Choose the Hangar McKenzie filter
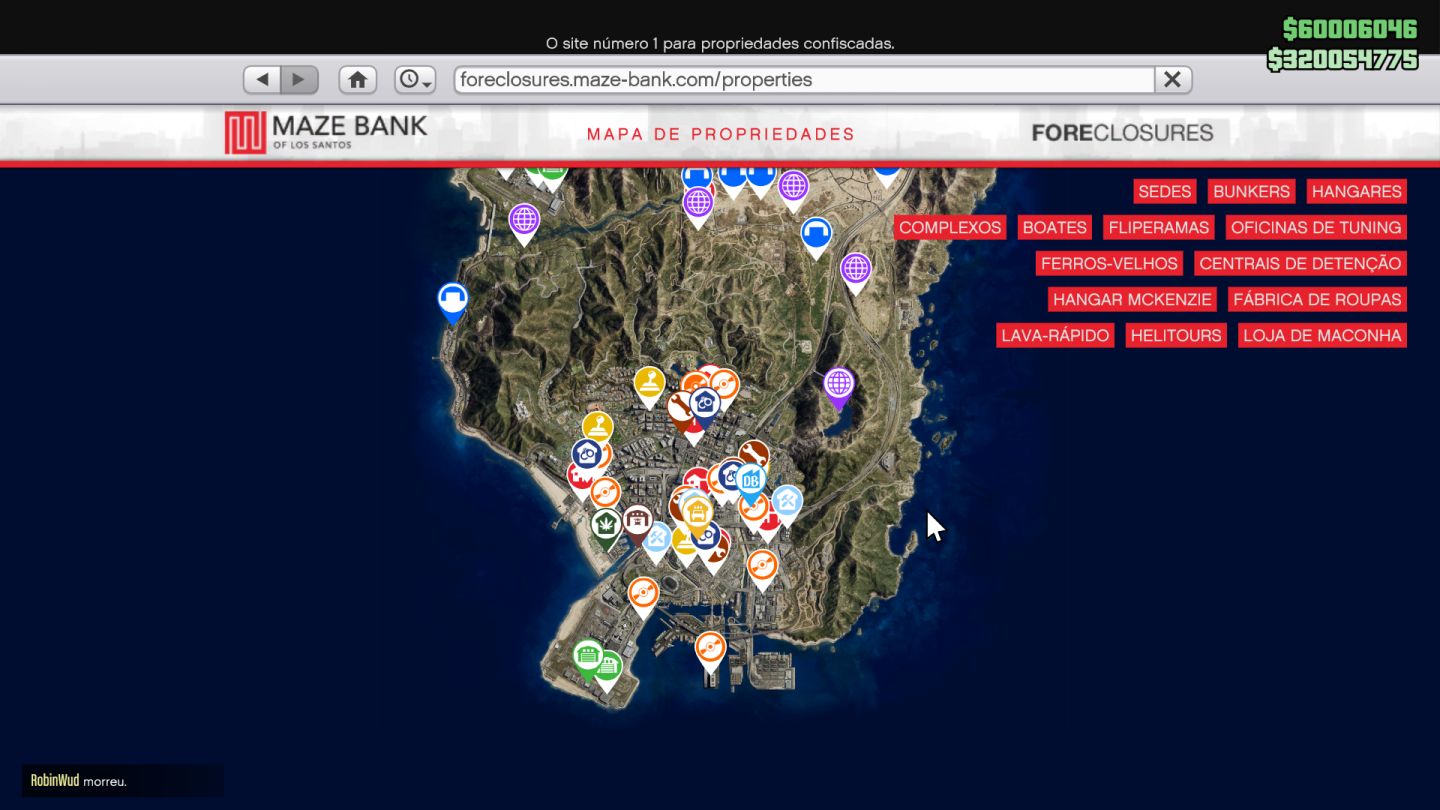Viewport: 1440px width, 810px height. pos(1132,299)
